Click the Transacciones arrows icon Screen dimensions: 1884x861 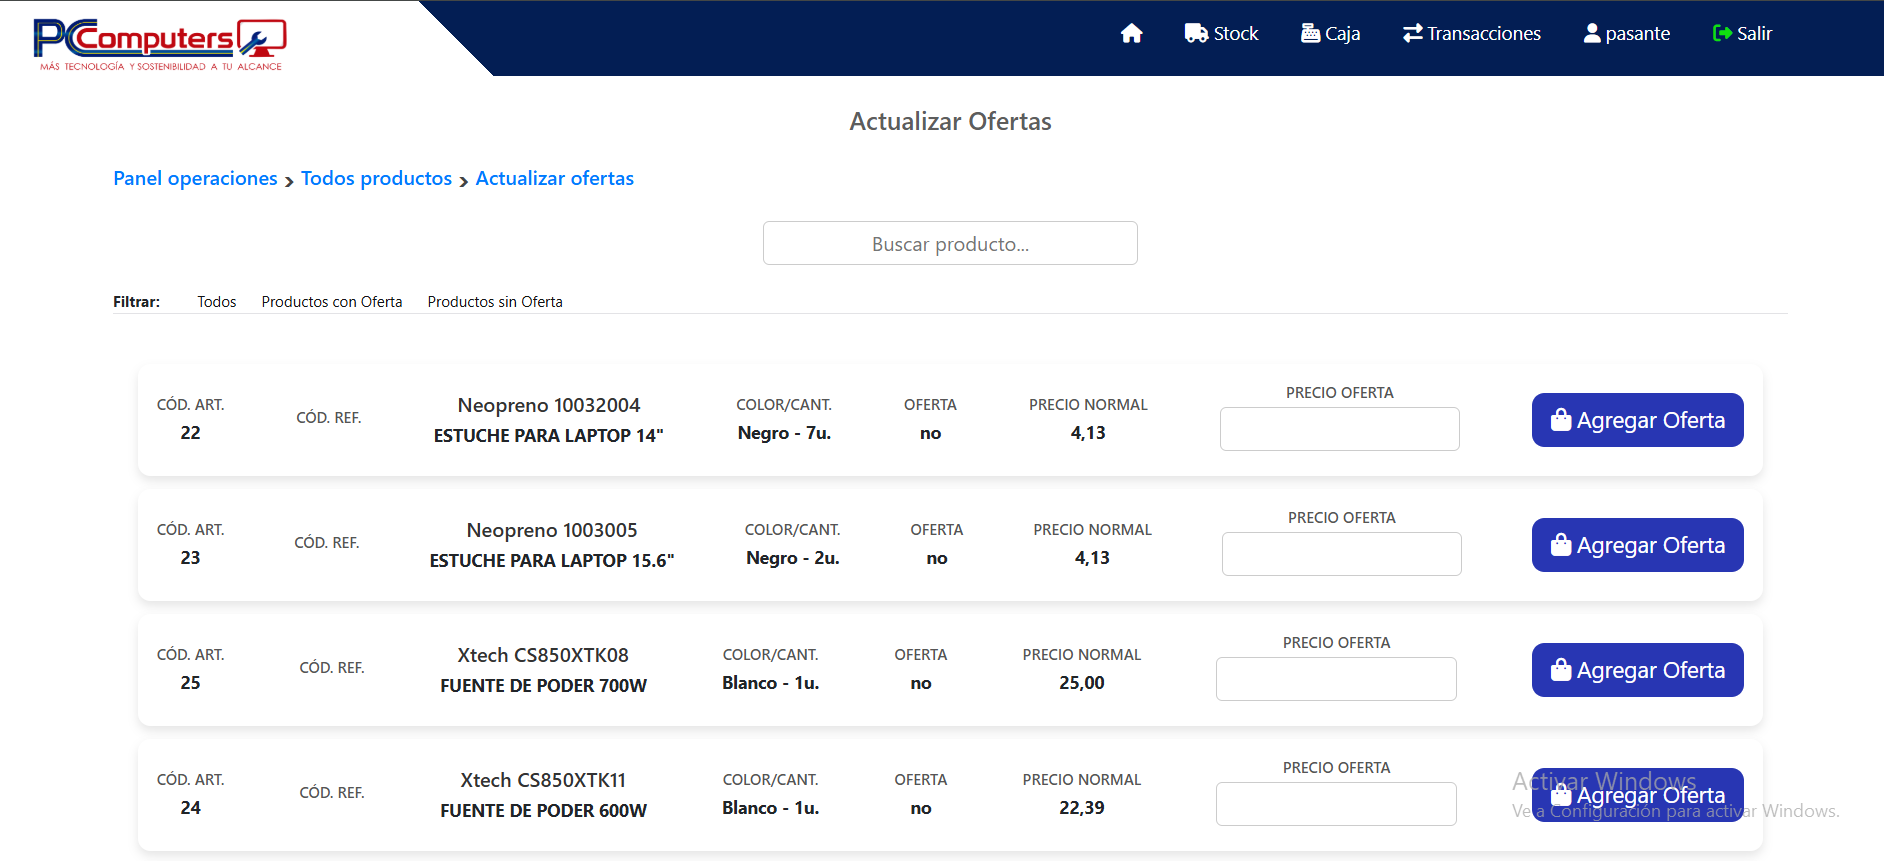click(1412, 34)
